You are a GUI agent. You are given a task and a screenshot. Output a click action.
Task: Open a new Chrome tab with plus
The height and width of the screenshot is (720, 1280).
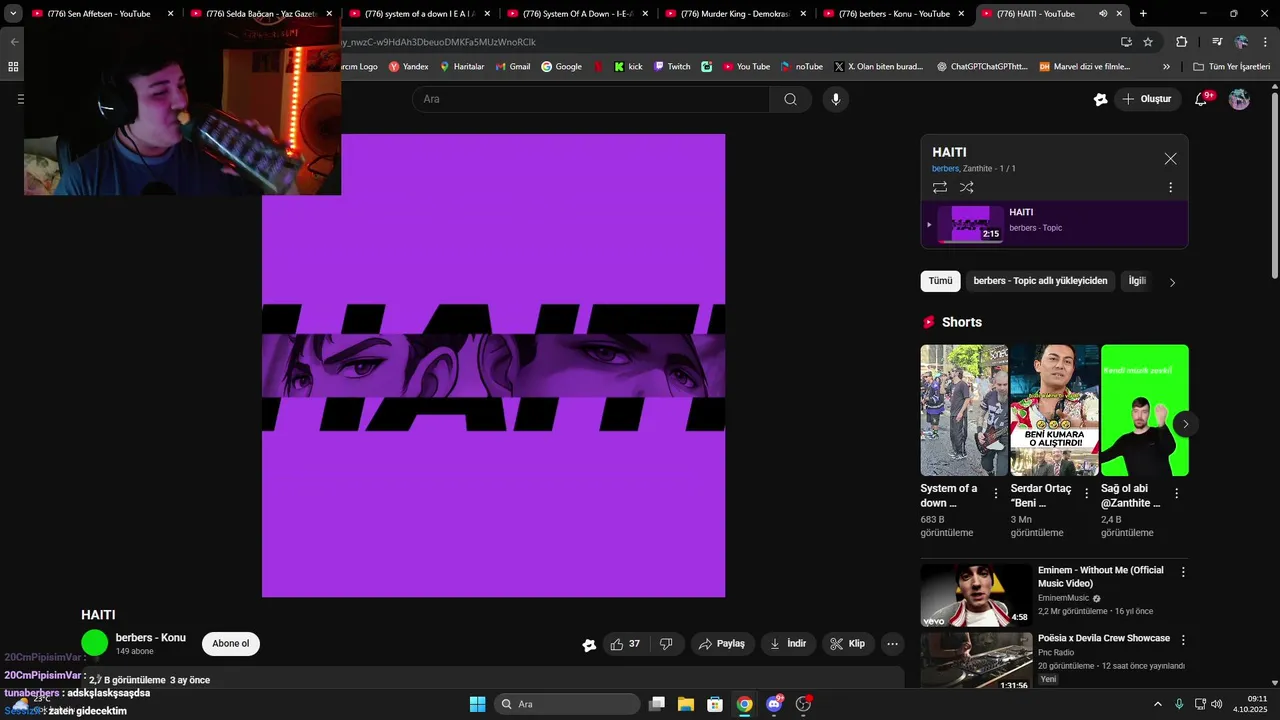tap(1143, 14)
